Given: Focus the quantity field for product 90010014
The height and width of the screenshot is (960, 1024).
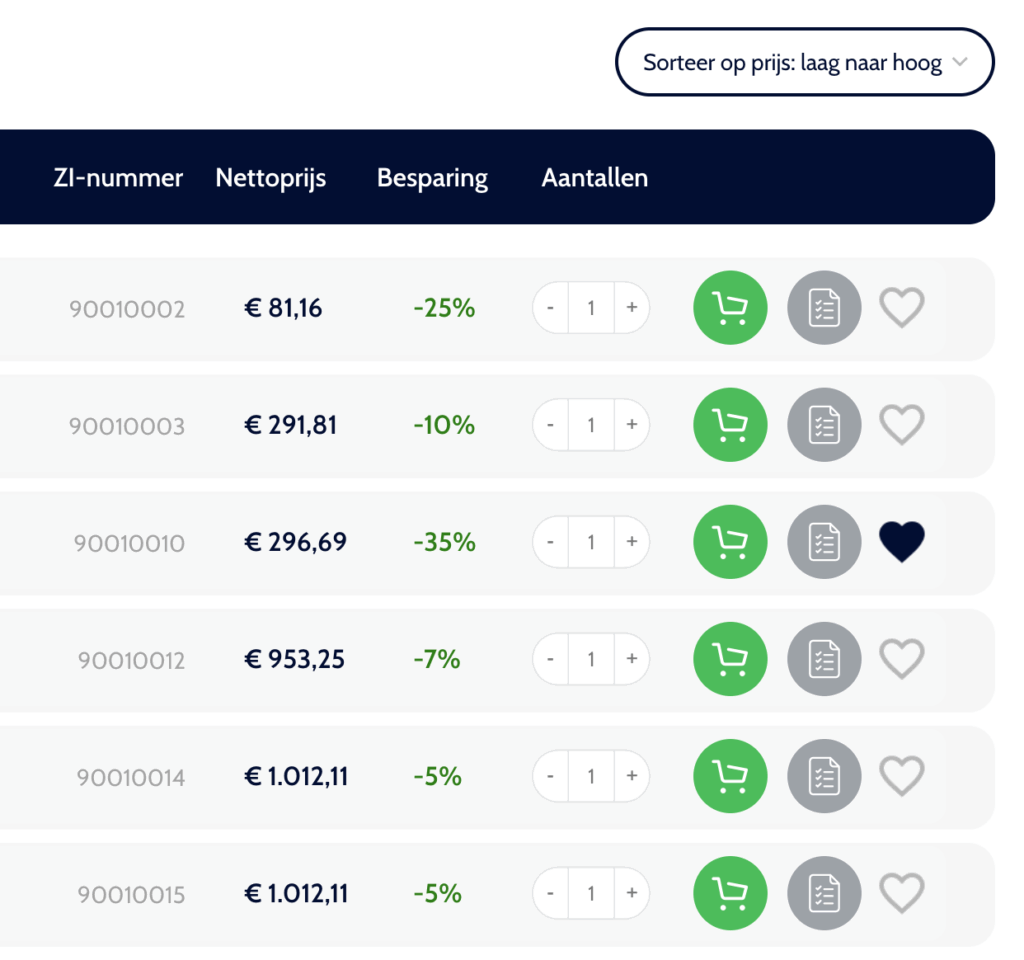Looking at the screenshot, I should point(591,776).
